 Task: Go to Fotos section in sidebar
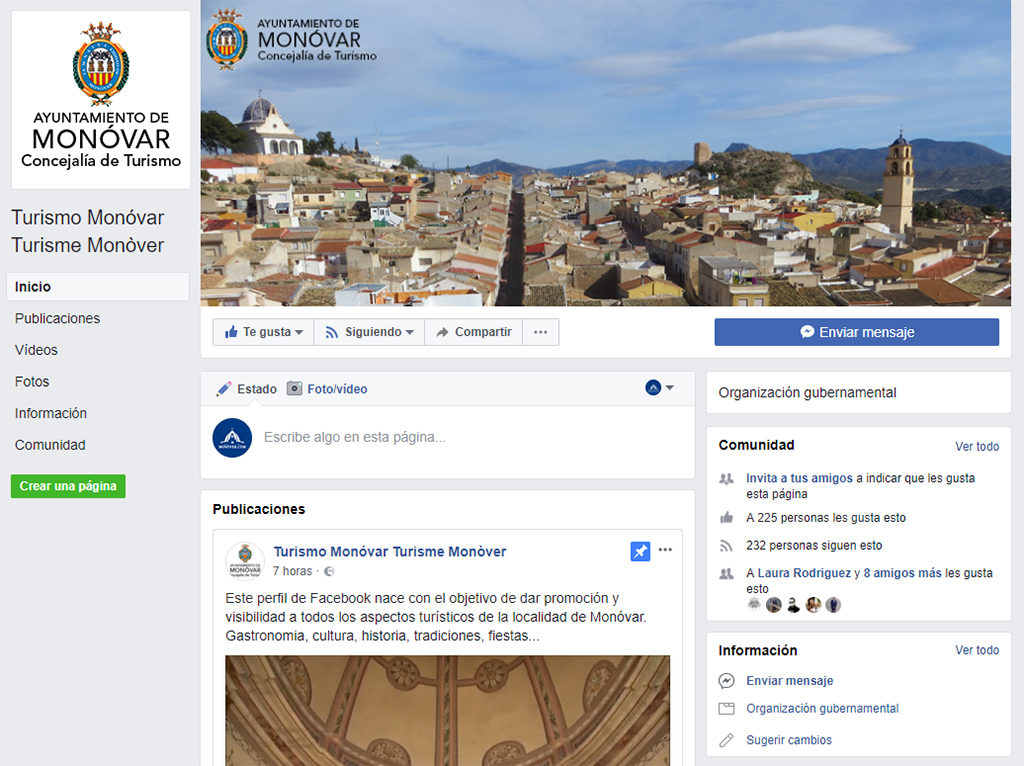click(x=32, y=382)
